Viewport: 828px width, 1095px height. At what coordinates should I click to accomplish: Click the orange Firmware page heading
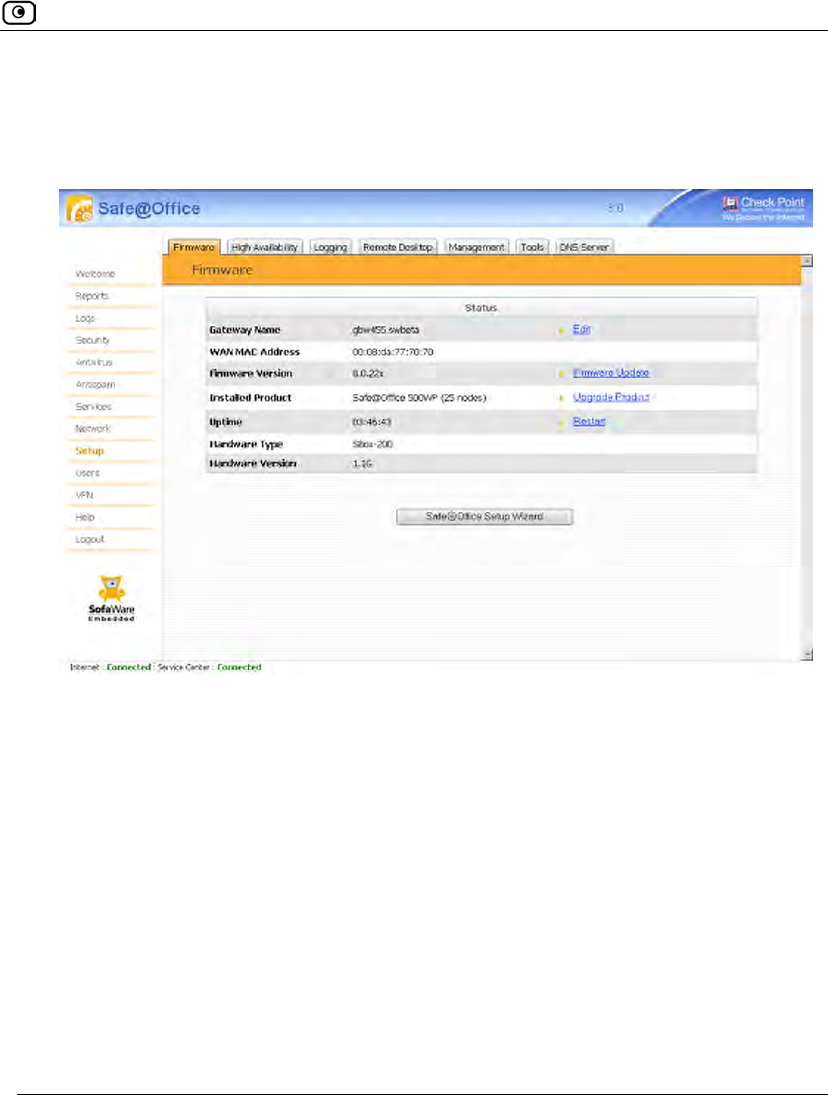click(222, 270)
